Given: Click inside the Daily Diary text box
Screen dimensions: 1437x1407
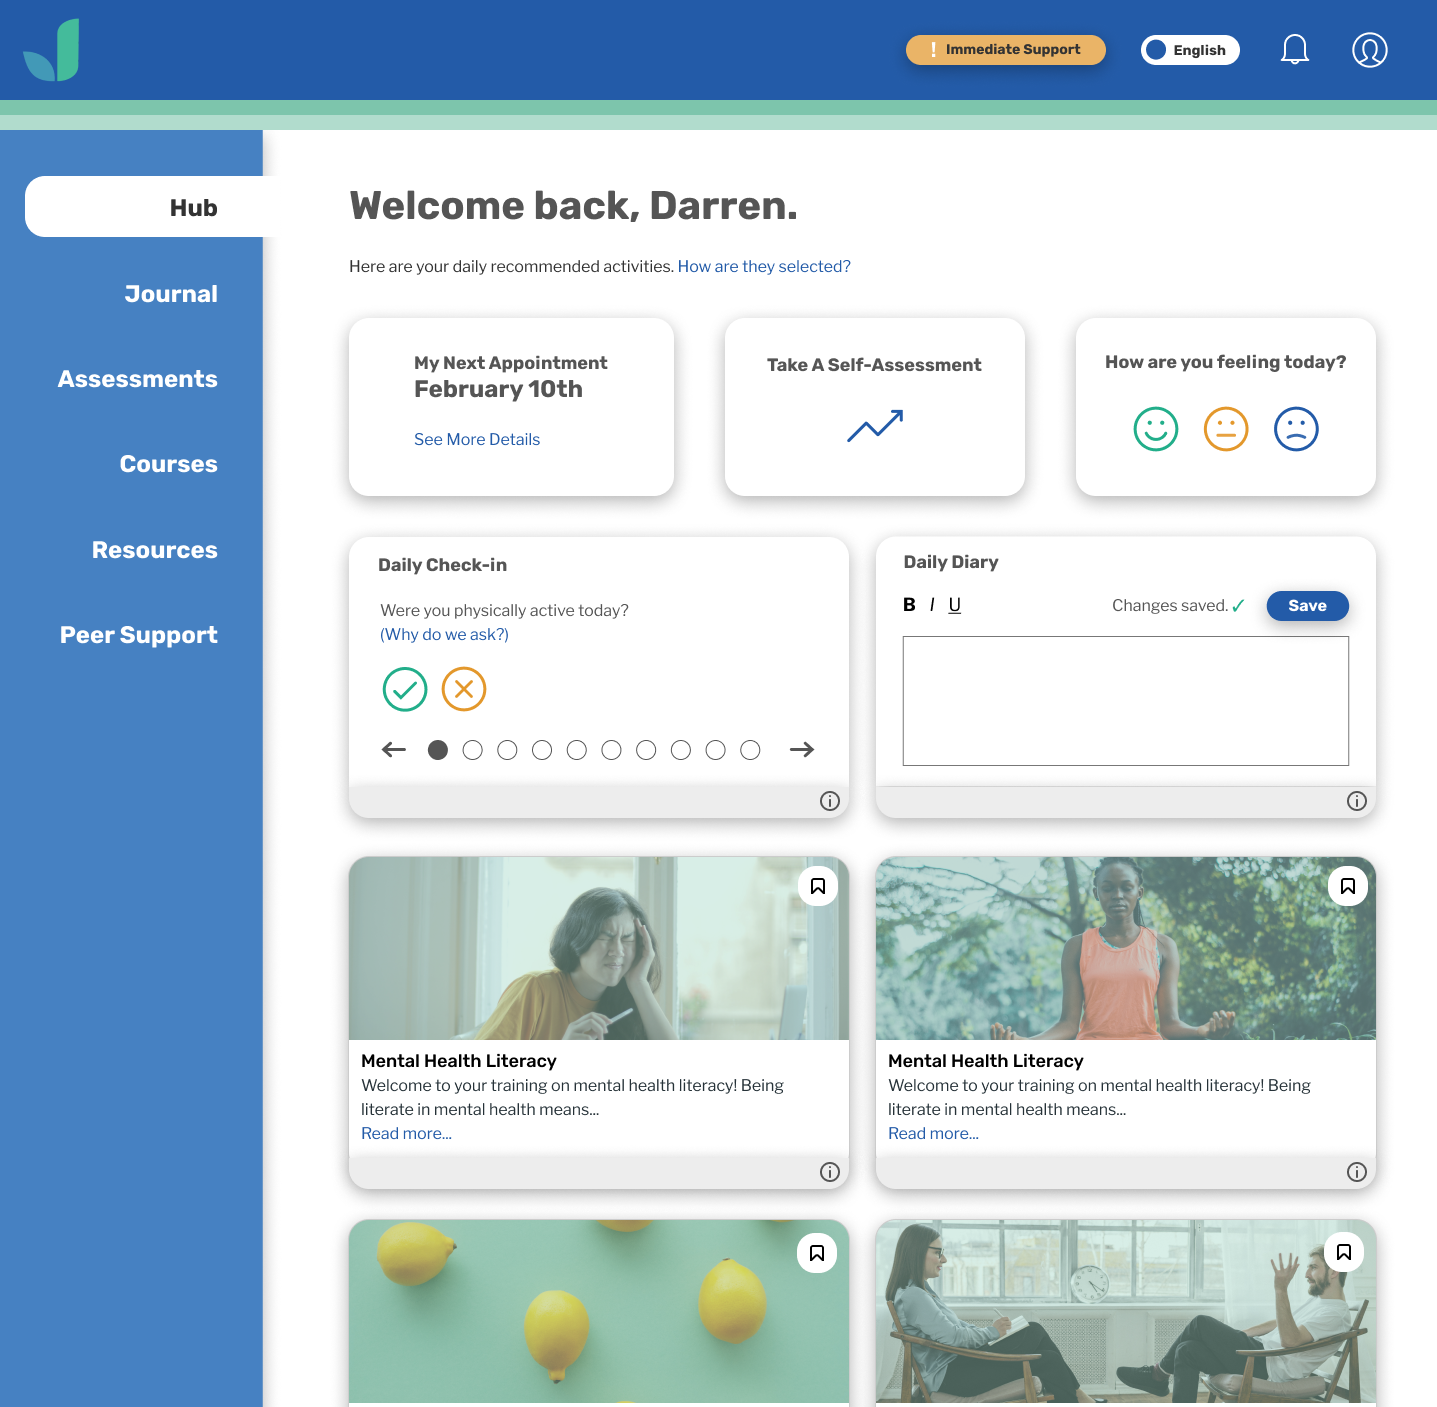Looking at the screenshot, I should pyautogui.click(x=1125, y=701).
